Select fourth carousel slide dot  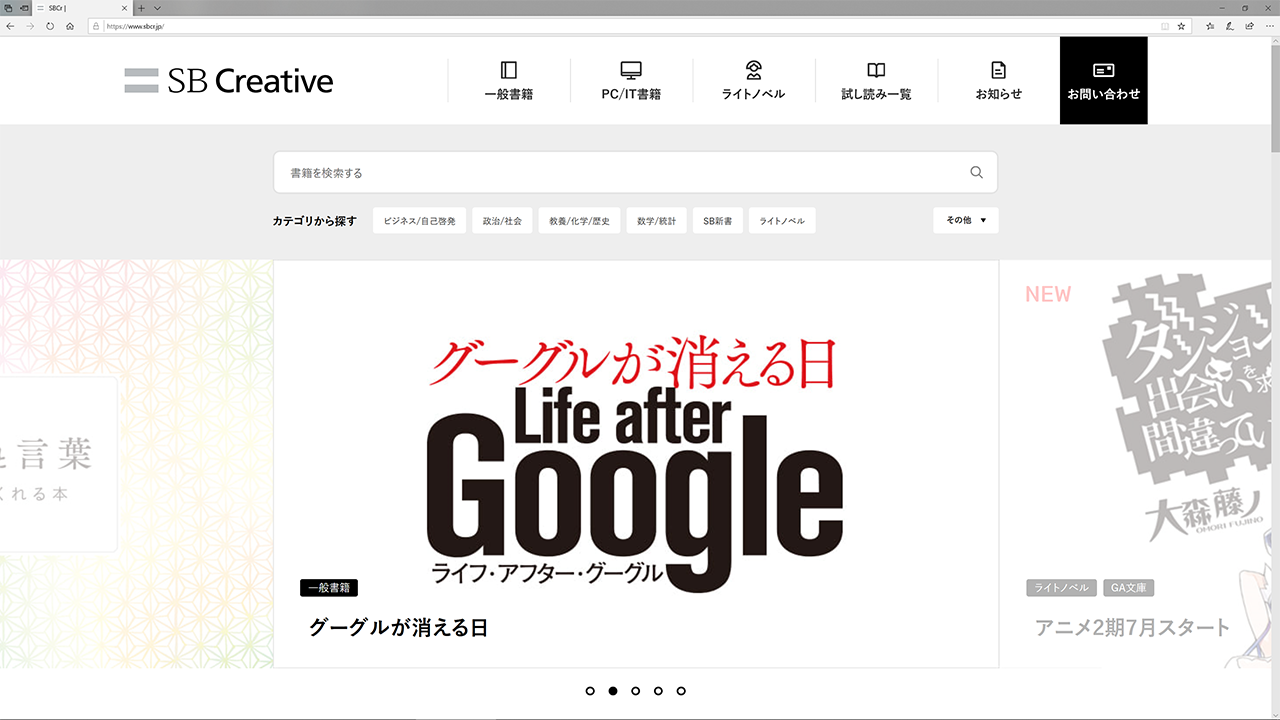click(x=658, y=691)
